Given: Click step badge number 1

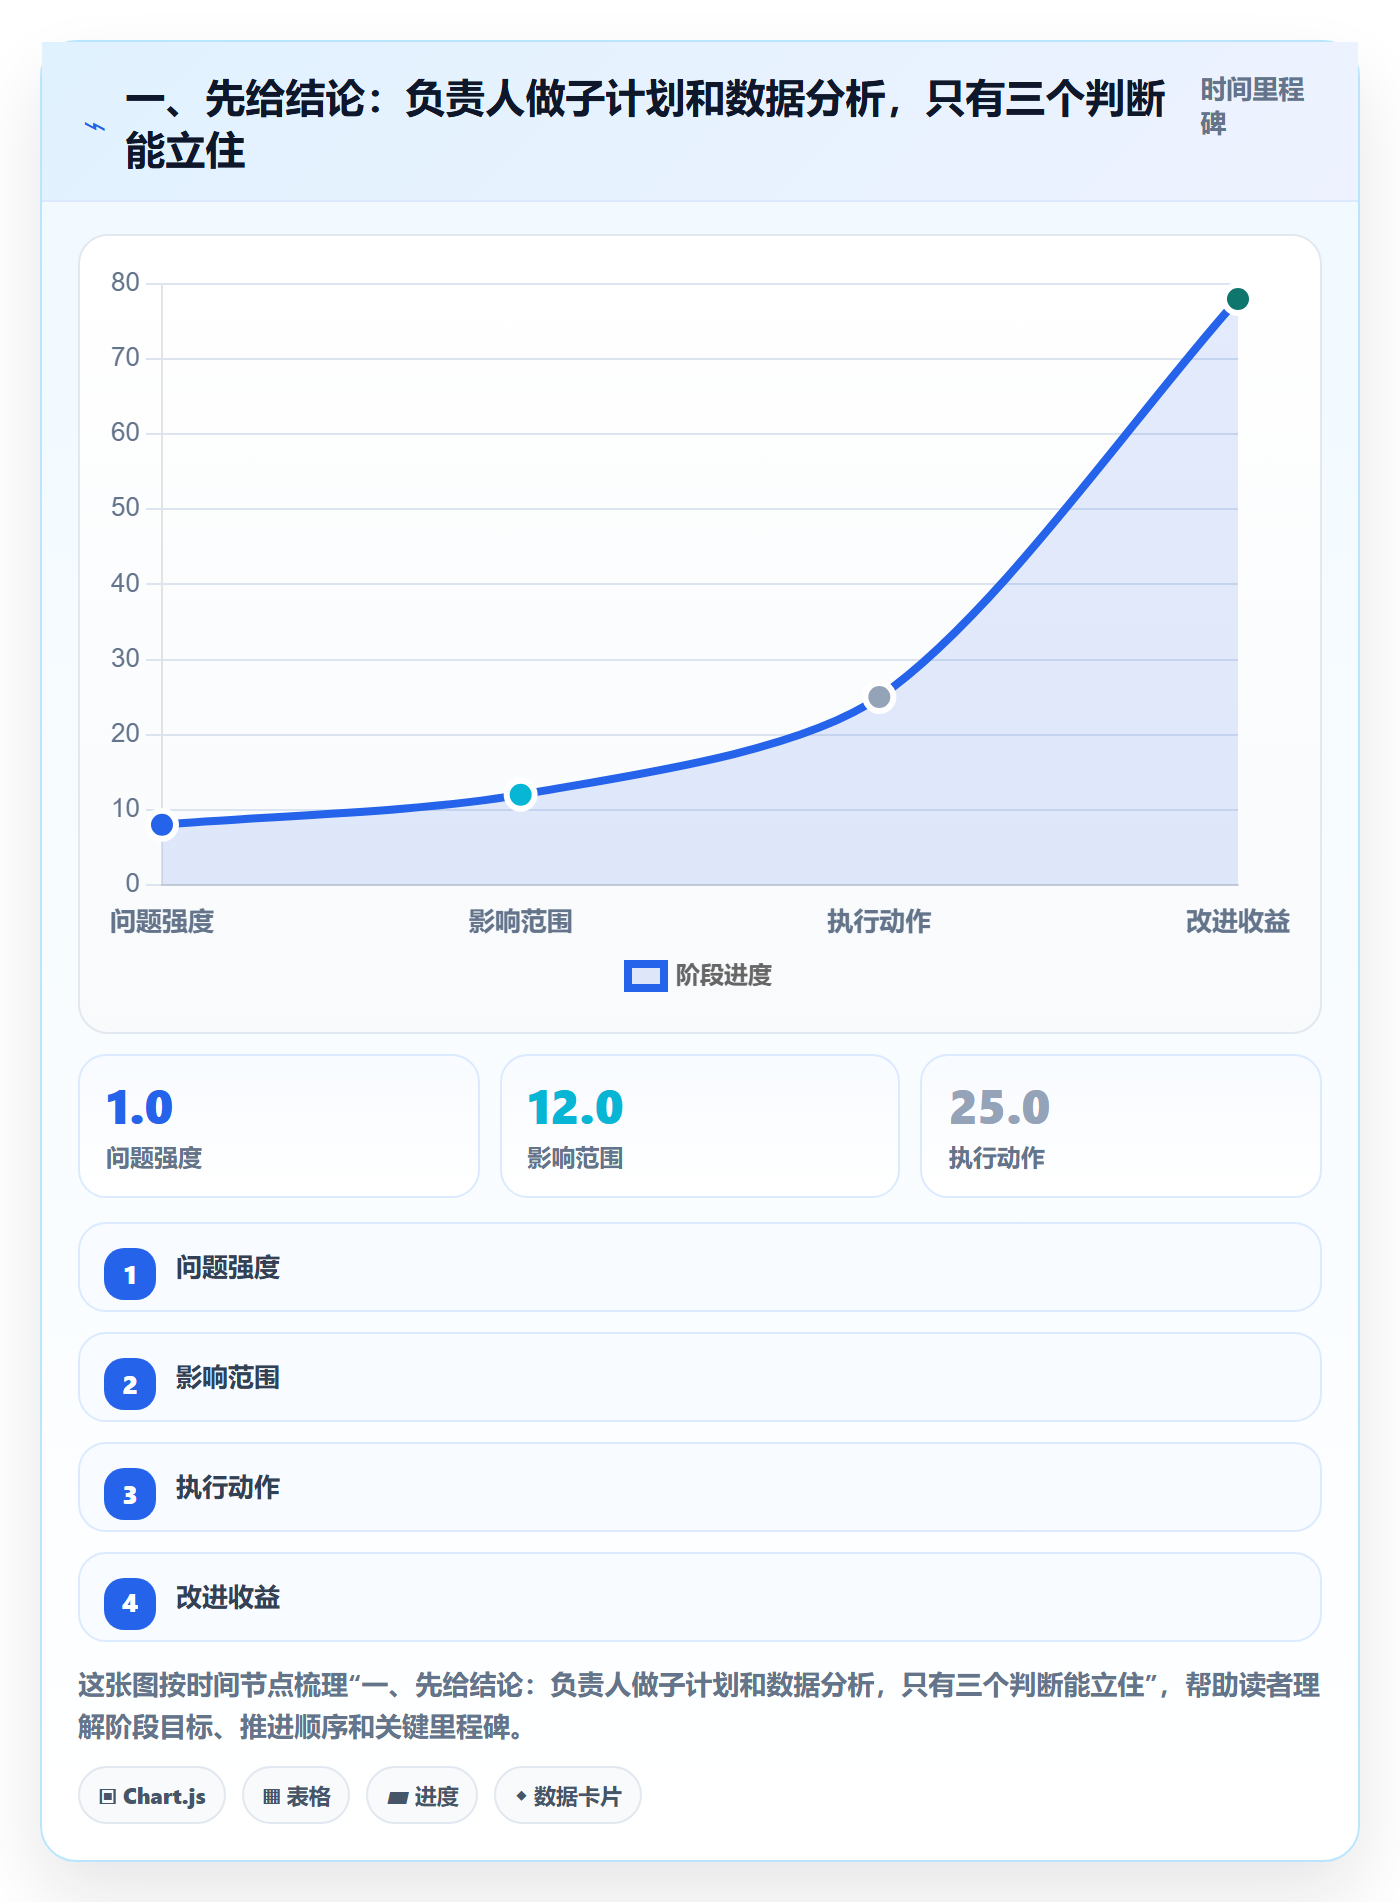Looking at the screenshot, I should (x=130, y=1274).
